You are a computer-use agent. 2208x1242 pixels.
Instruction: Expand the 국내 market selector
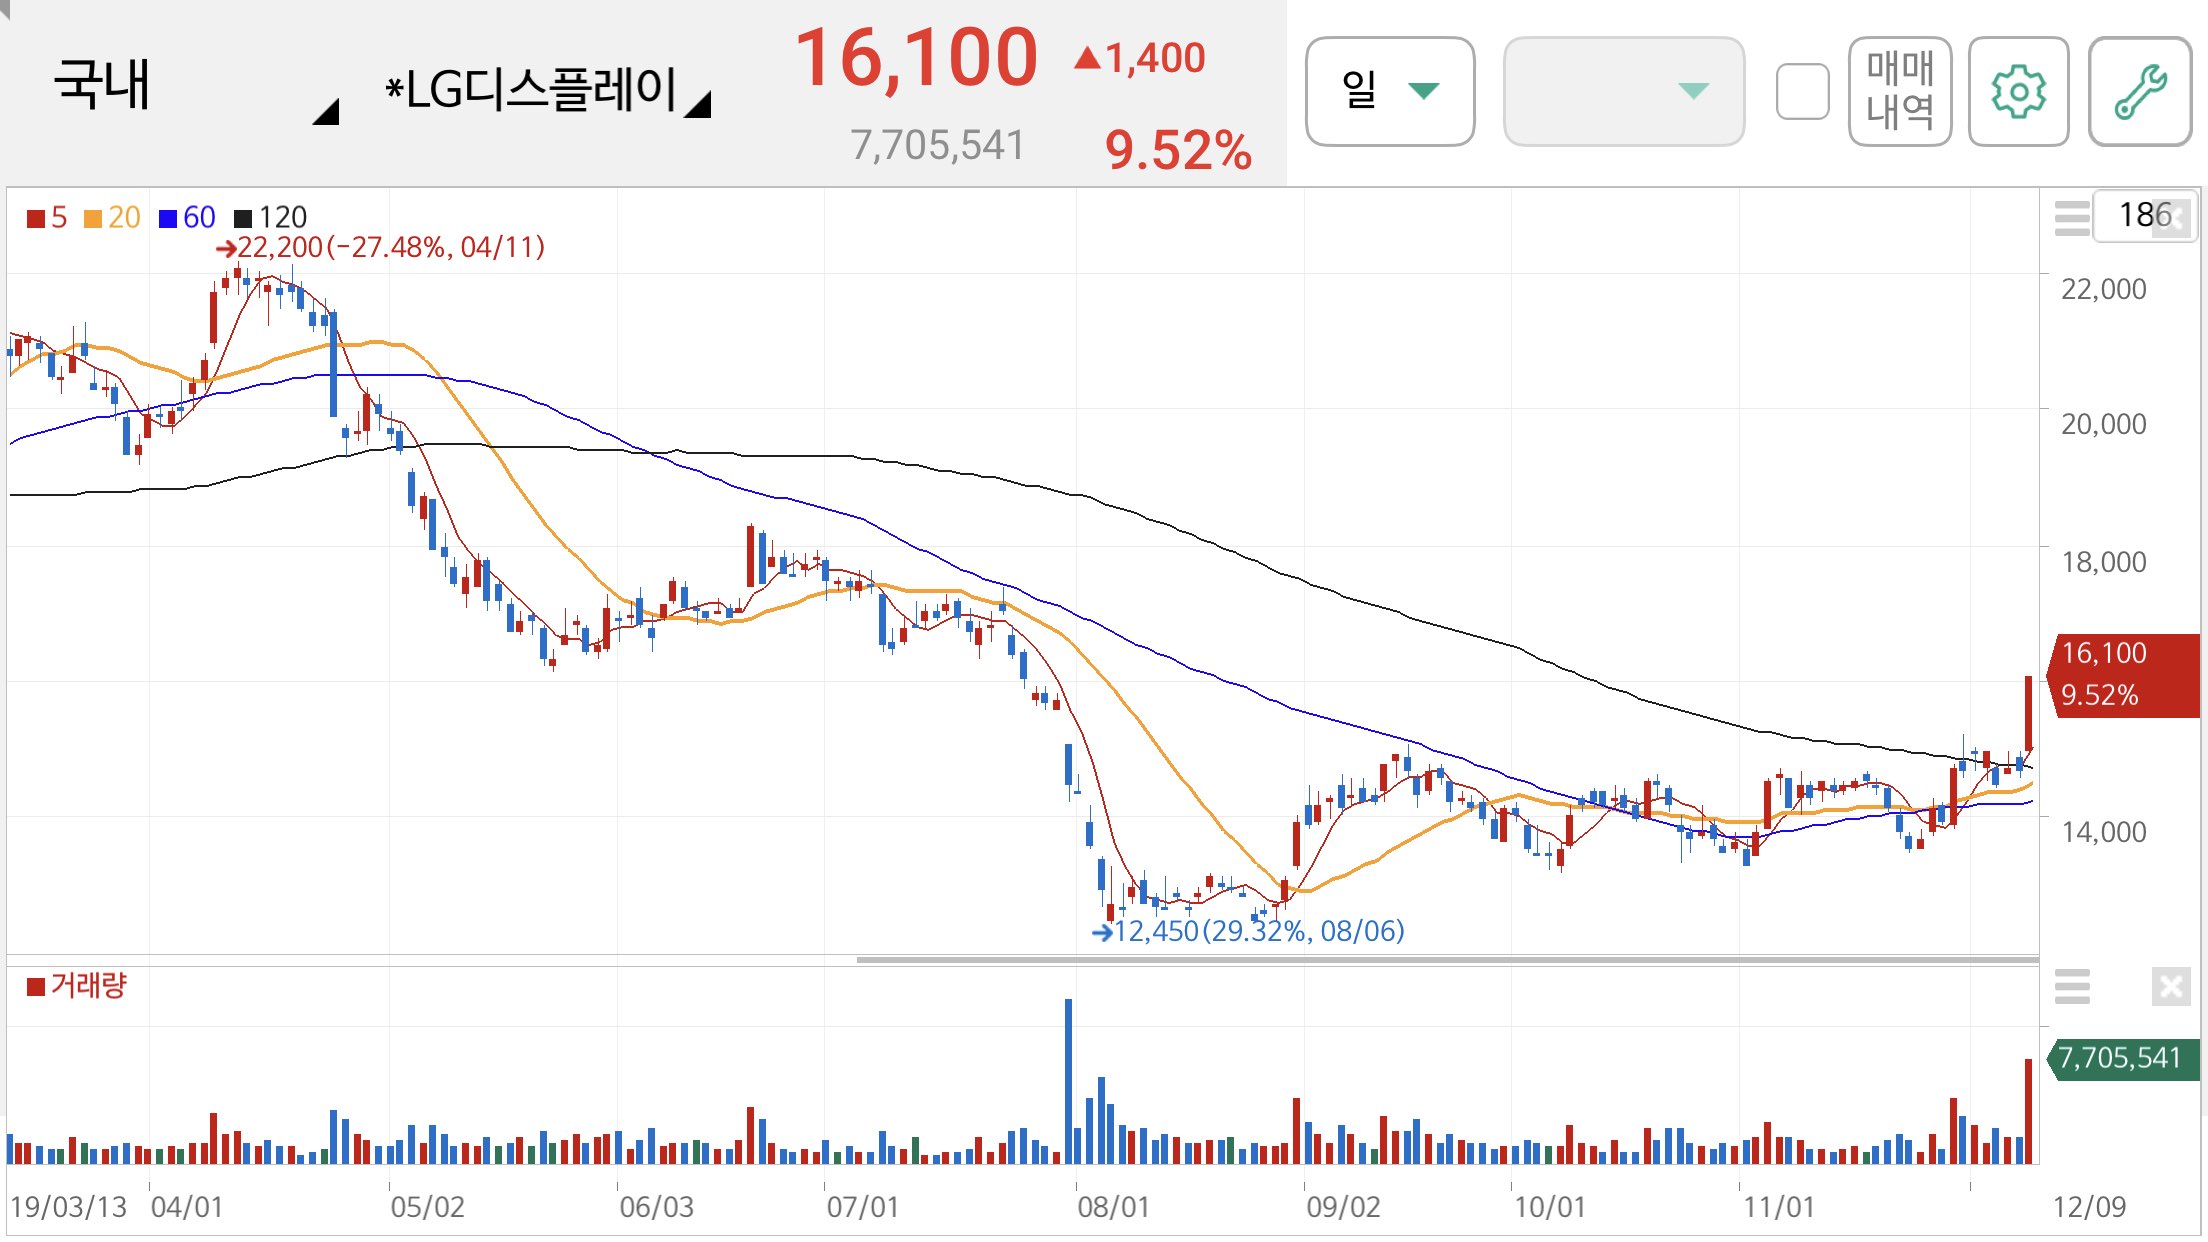point(195,88)
